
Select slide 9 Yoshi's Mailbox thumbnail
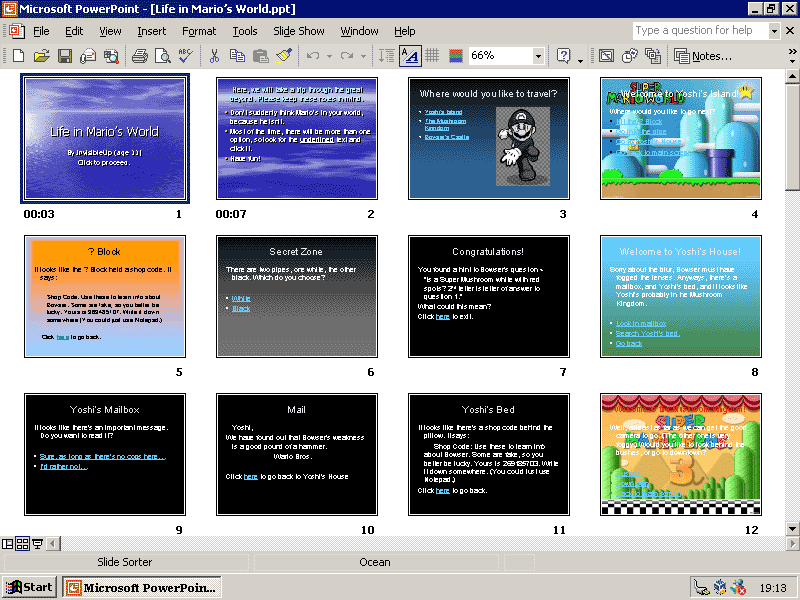105,455
